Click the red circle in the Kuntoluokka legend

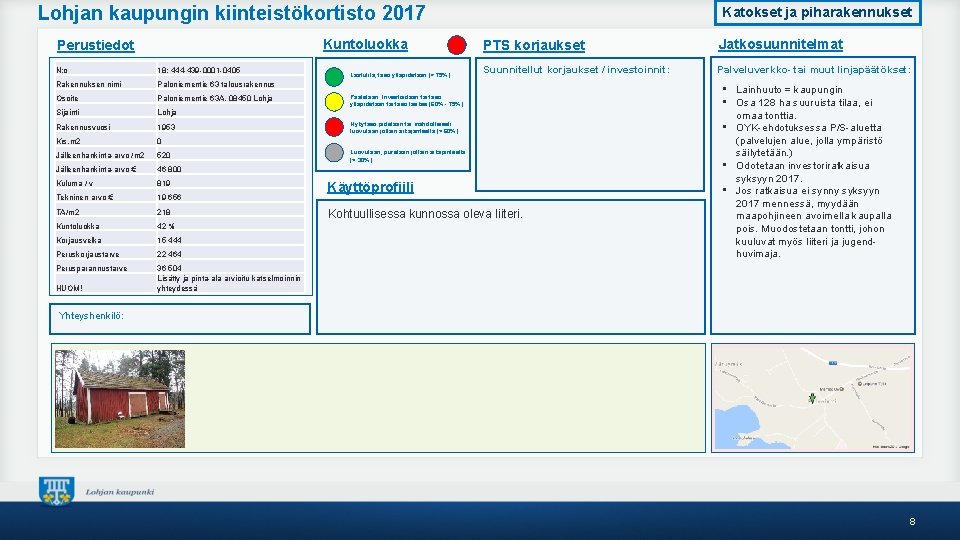point(334,127)
